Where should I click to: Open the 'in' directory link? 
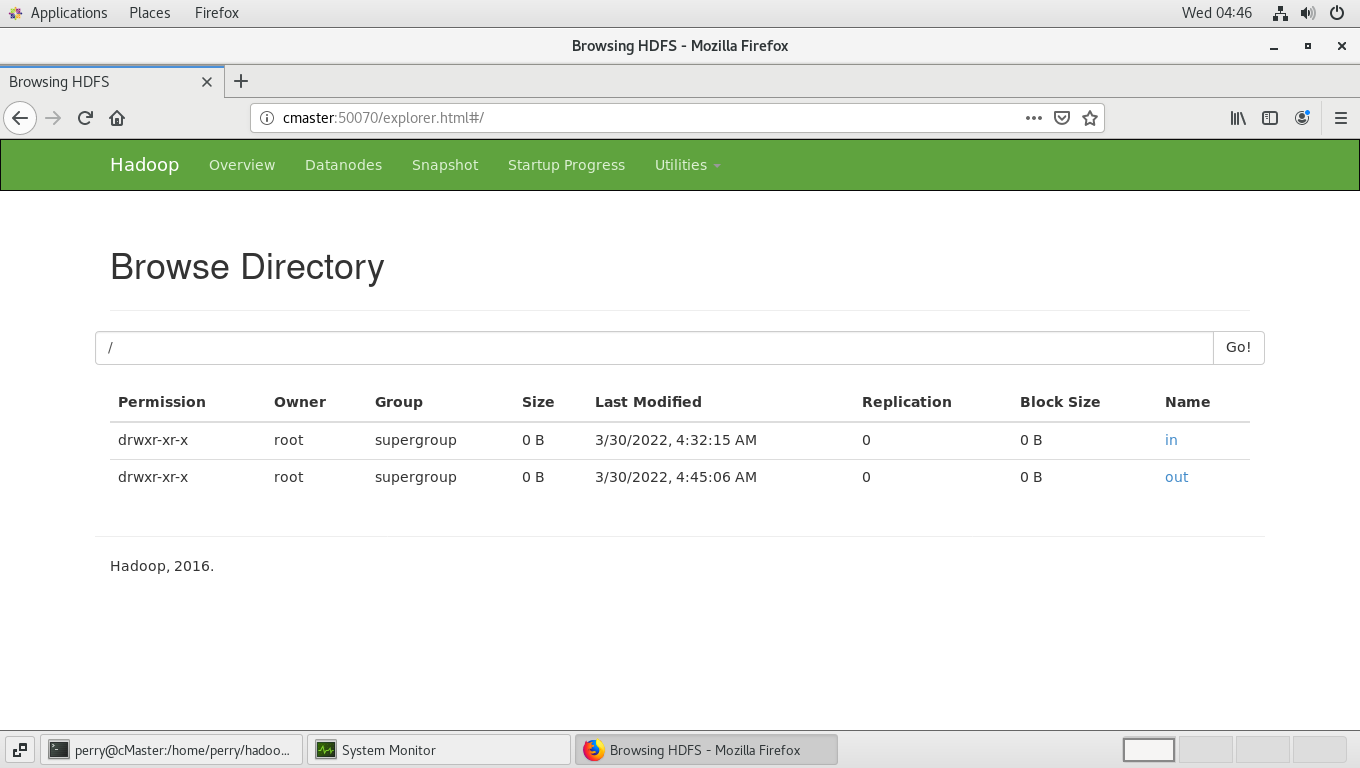coord(1171,440)
